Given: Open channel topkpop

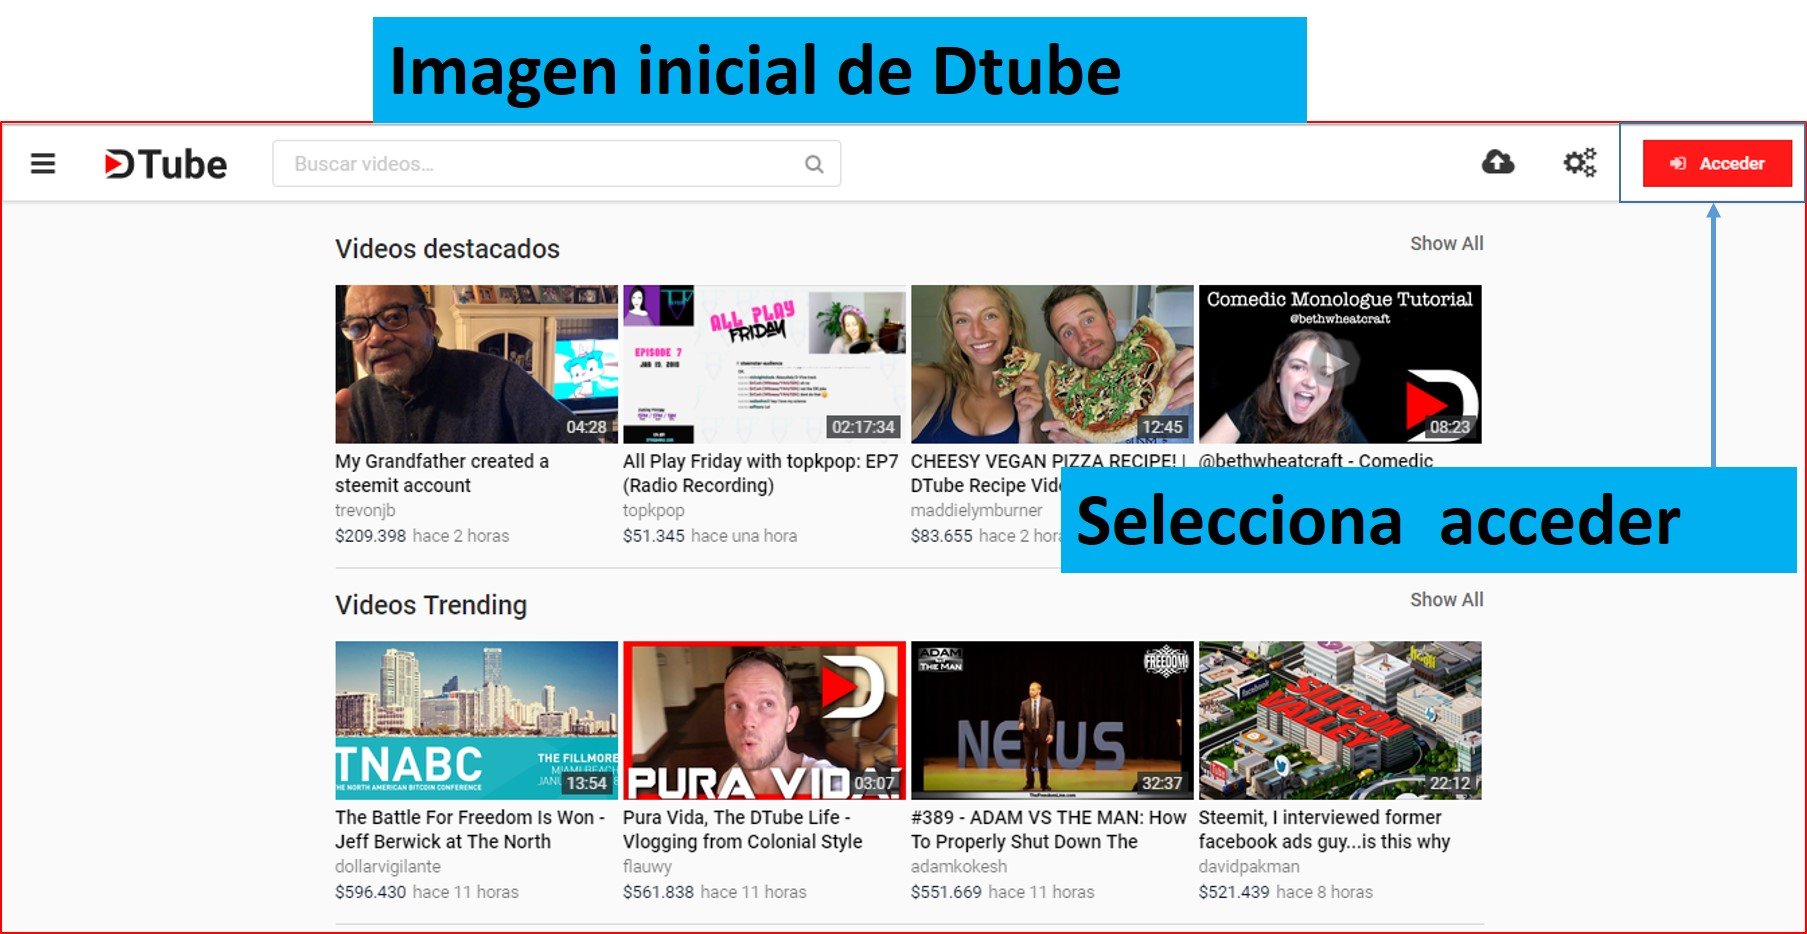Looking at the screenshot, I should coord(654,510).
